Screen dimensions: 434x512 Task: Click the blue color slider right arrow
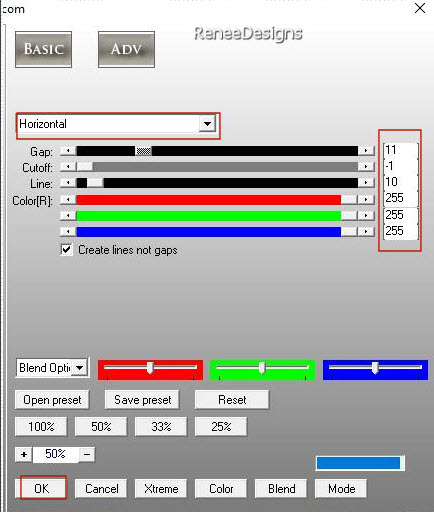[366, 231]
